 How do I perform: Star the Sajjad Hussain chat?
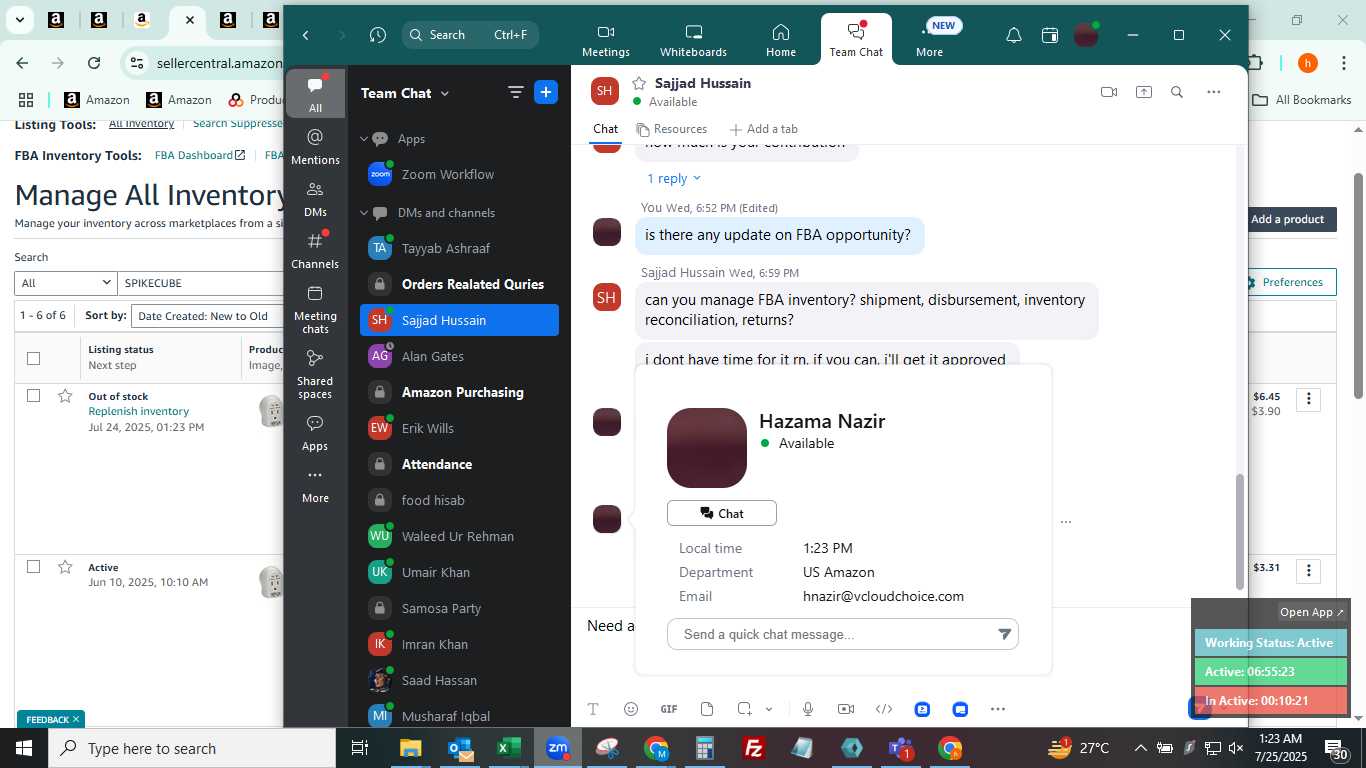click(x=639, y=83)
